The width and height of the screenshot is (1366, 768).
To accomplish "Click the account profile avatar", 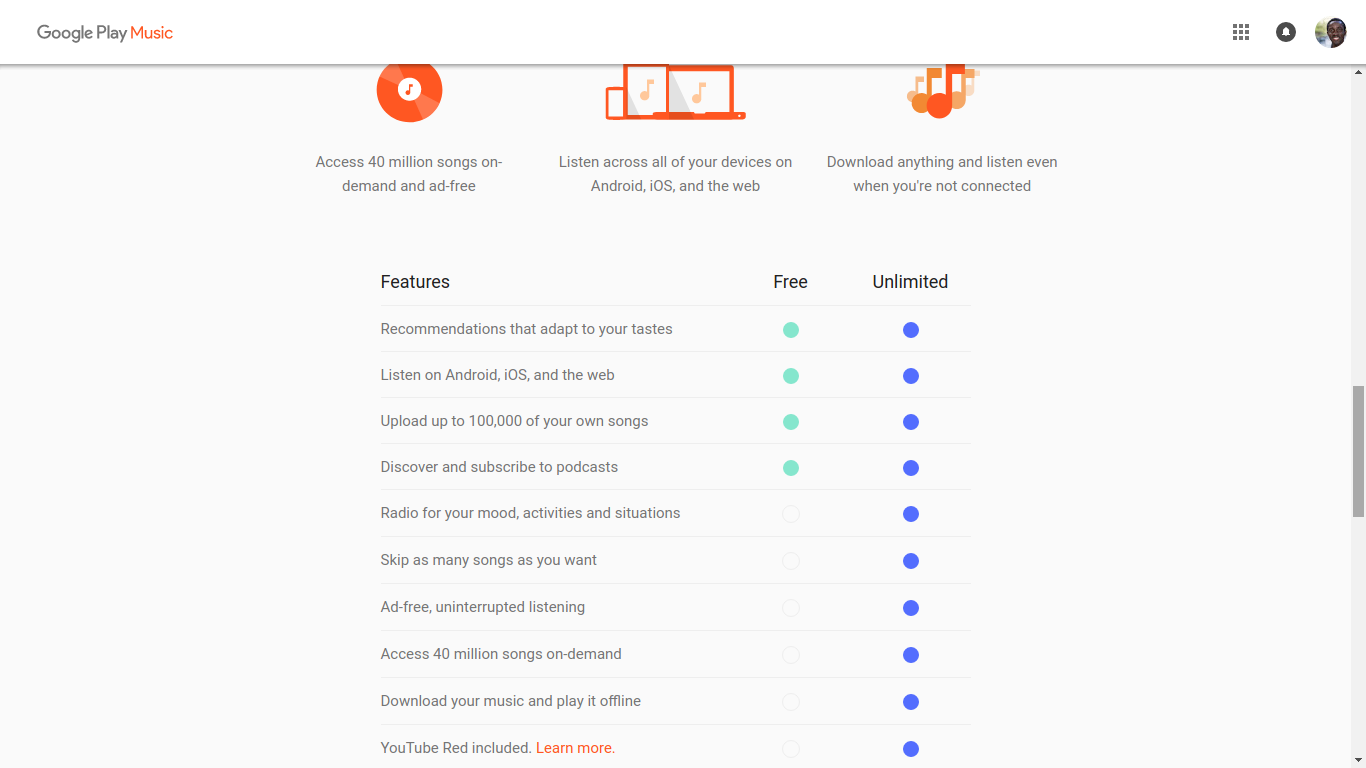I will pos(1331,32).
